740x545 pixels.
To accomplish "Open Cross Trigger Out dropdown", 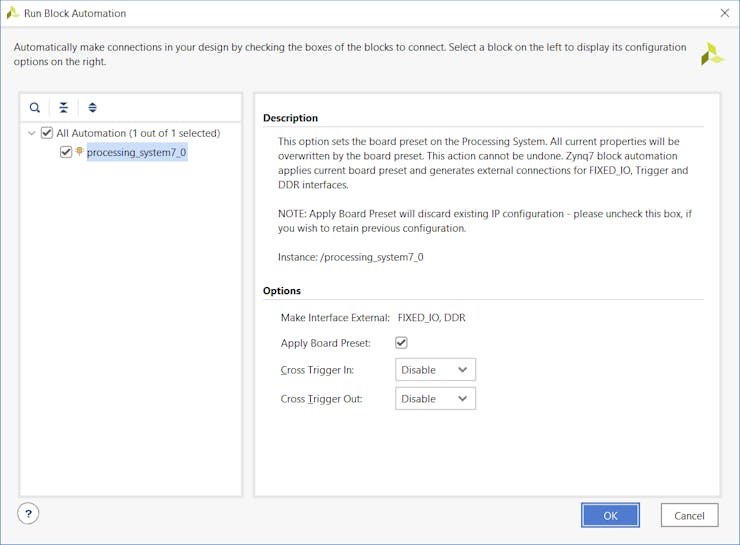I will click(435, 398).
